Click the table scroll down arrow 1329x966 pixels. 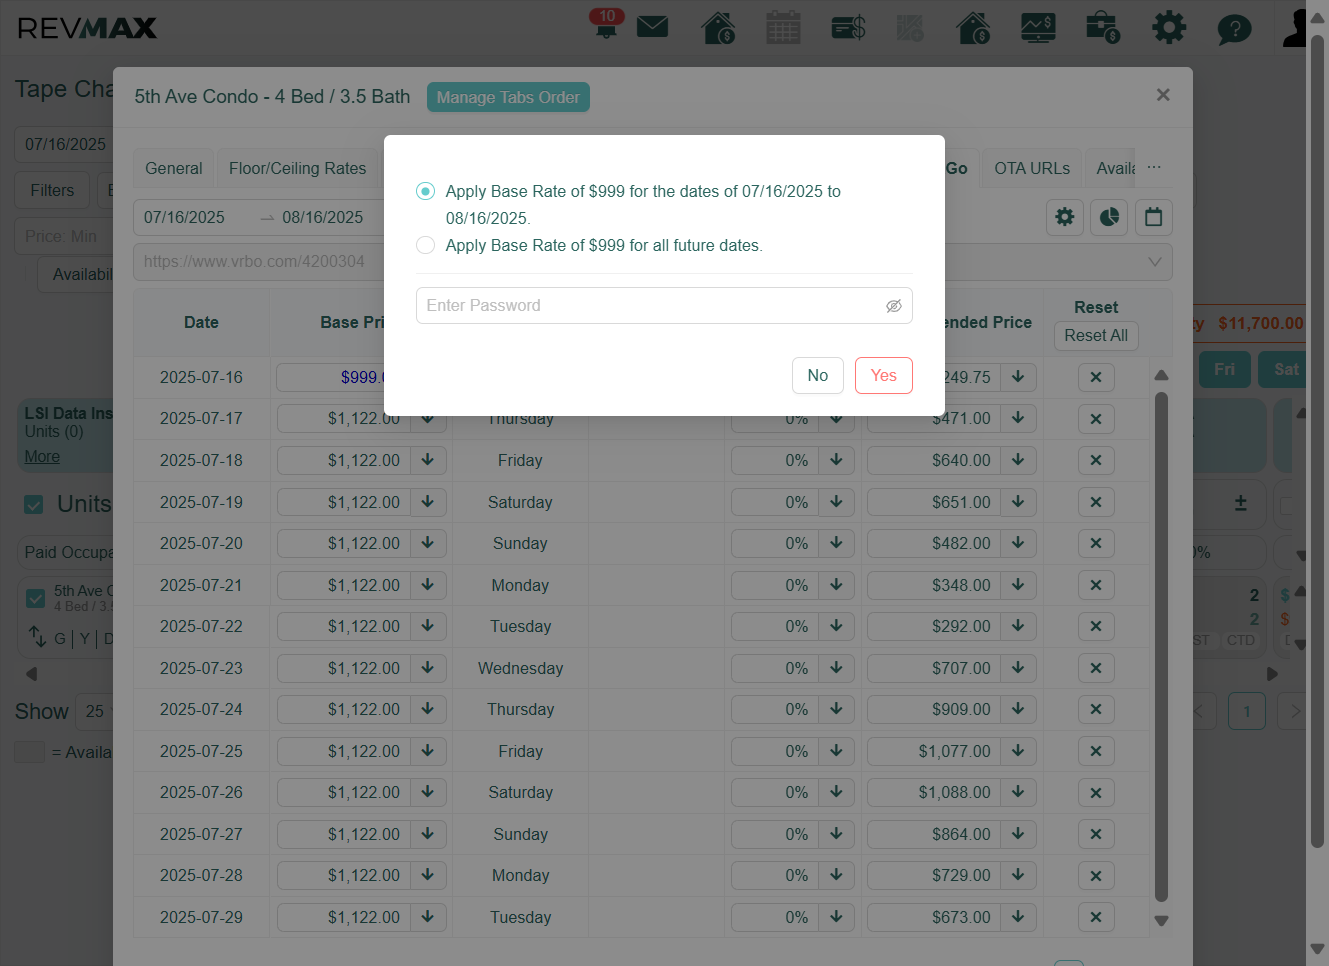1161,921
